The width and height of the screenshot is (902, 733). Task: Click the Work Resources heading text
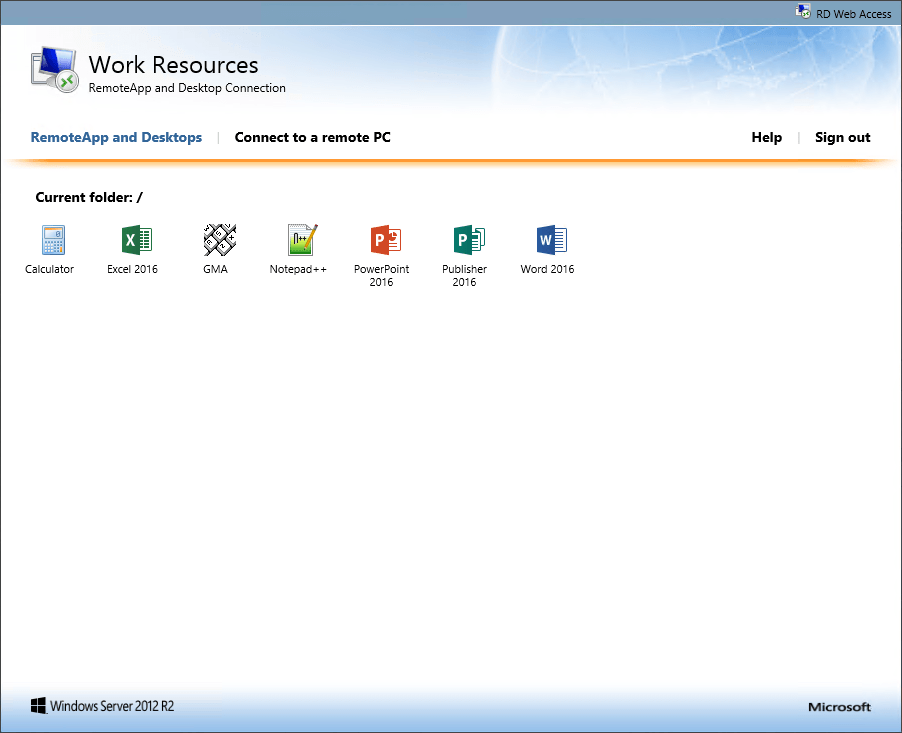point(172,64)
